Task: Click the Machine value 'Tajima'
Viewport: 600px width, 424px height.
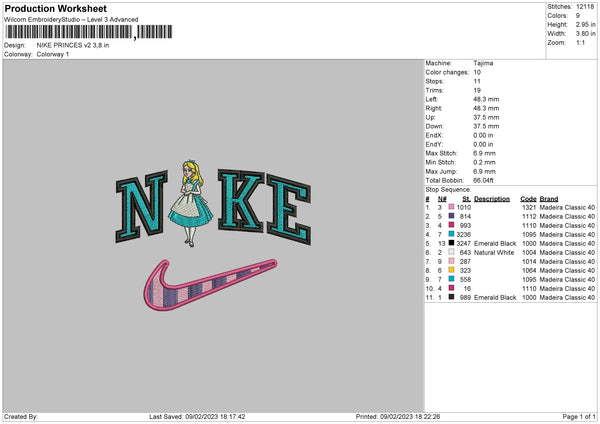Action: [483, 63]
